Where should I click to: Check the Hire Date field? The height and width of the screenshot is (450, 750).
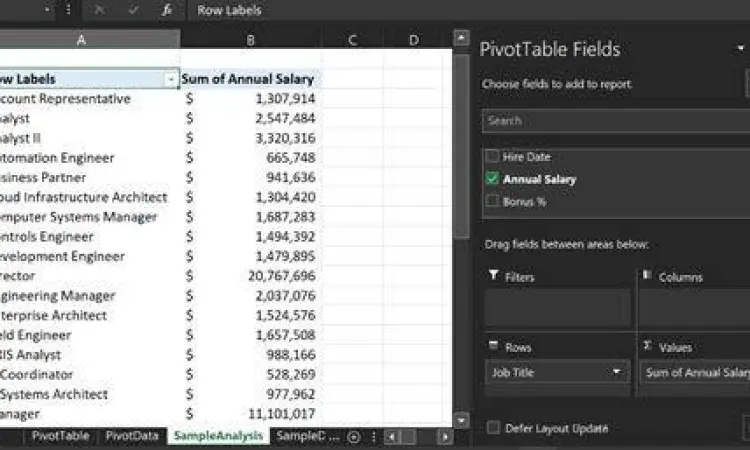(x=492, y=156)
